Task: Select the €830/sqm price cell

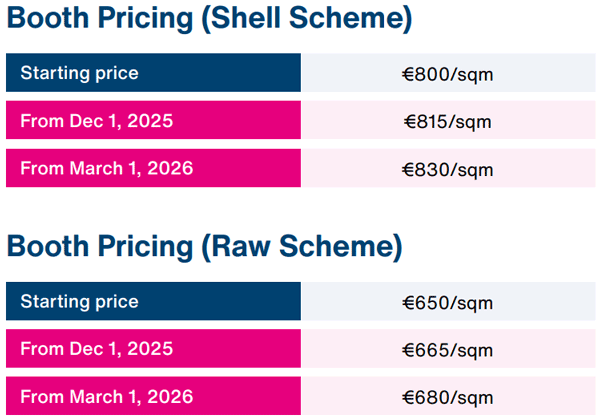Action: coord(448,169)
